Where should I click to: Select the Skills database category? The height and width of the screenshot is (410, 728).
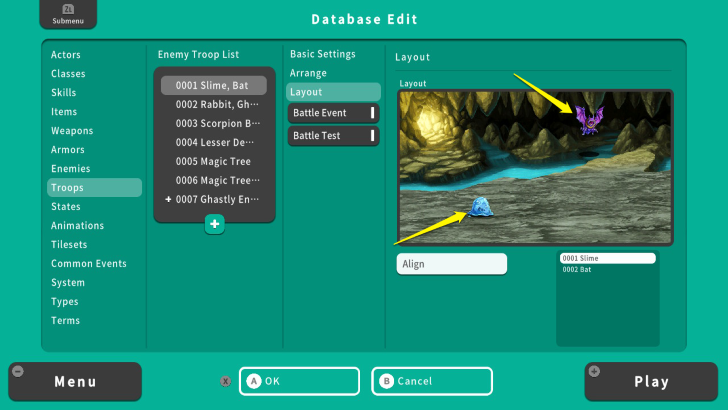coord(65,93)
